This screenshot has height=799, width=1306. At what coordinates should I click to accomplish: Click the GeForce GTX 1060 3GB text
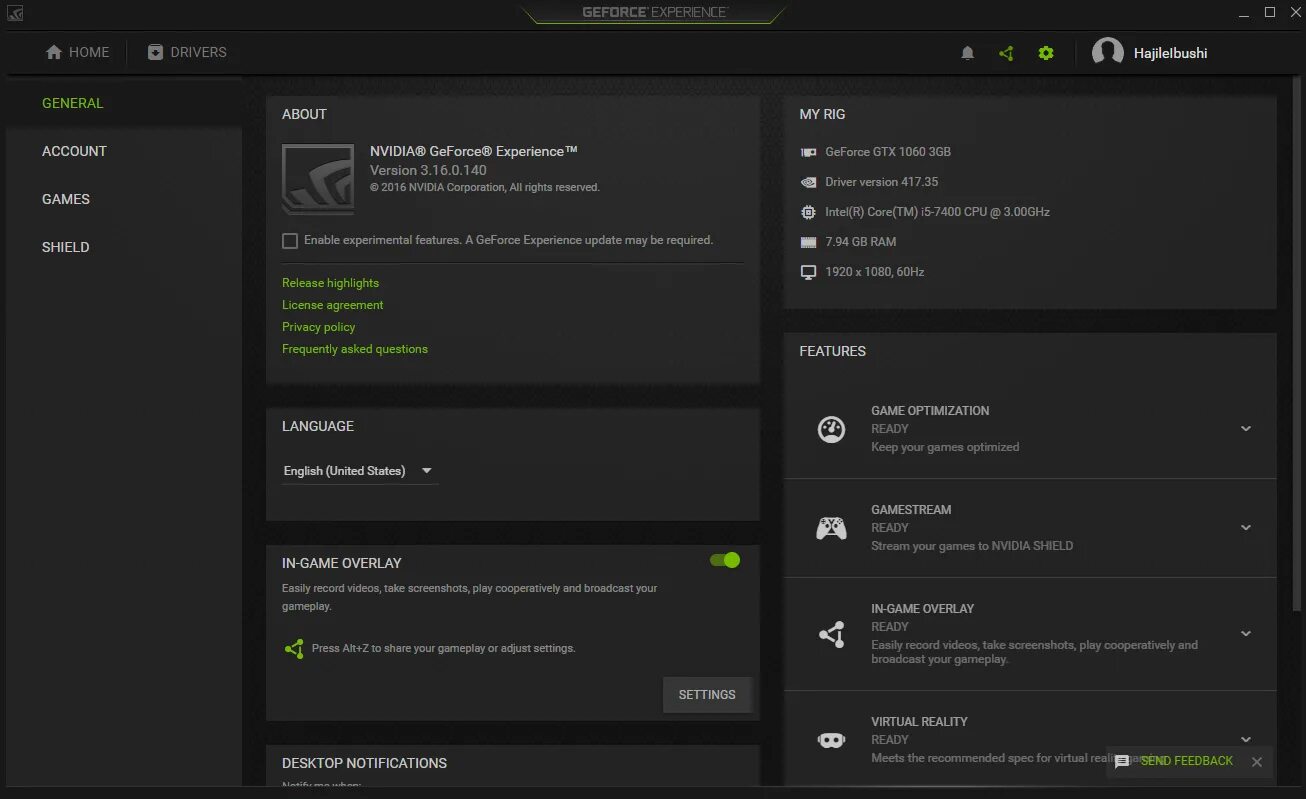[x=888, y=152]
